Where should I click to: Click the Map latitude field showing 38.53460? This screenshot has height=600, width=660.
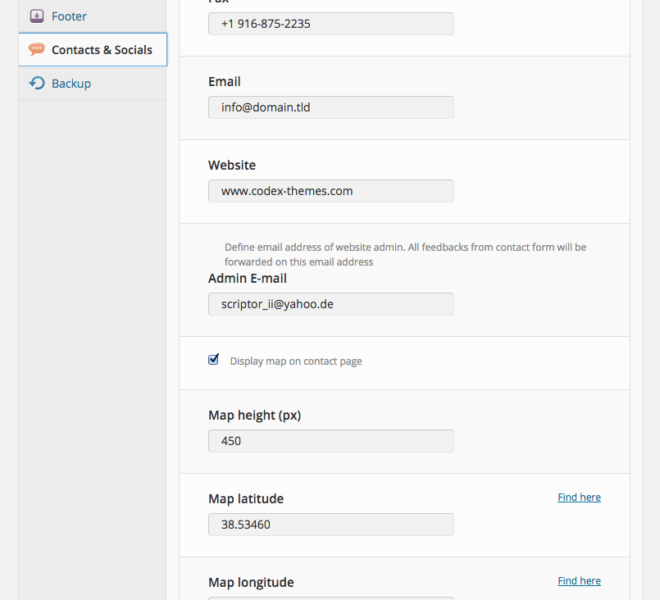(x=330, y=524)
